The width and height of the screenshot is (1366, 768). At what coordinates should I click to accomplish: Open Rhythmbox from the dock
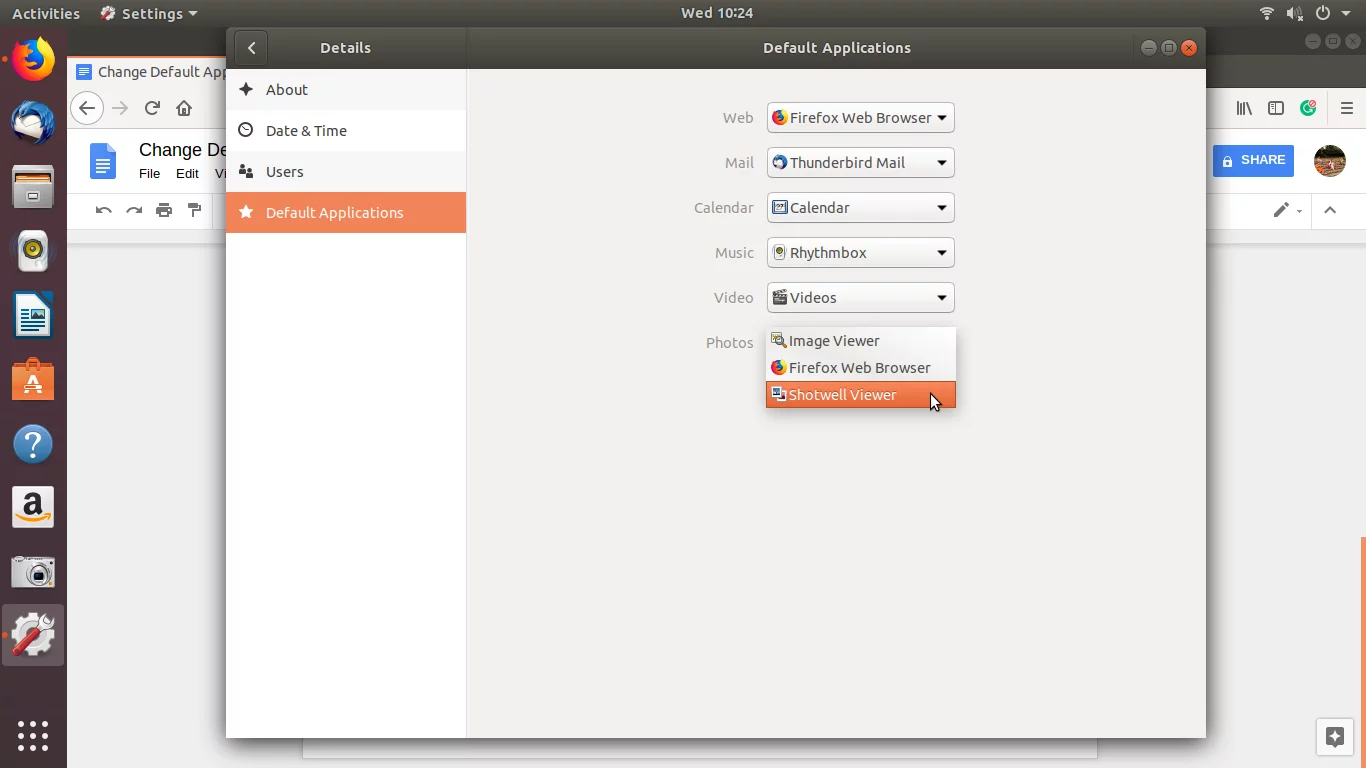click(x=33, y=250)
